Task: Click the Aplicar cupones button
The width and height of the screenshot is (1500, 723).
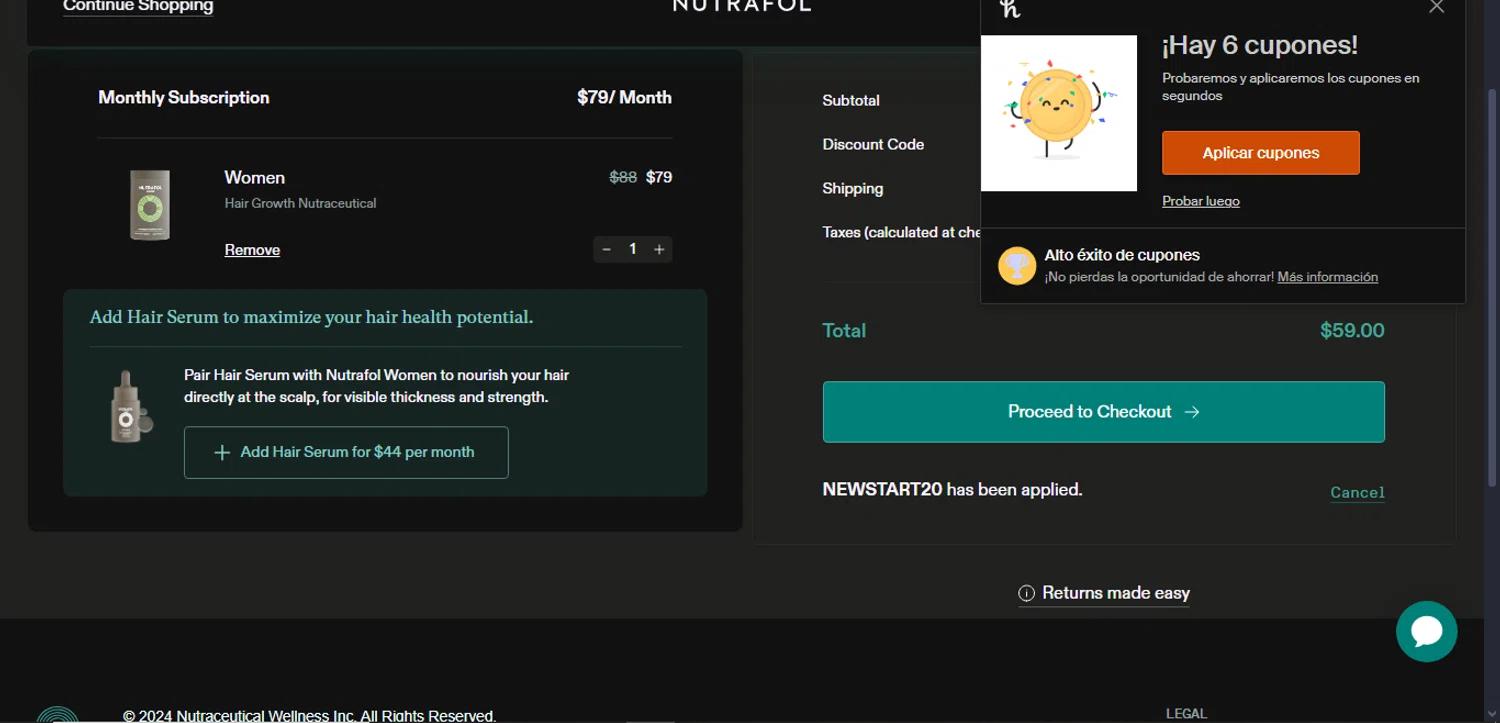Action: (x=1260, y=153)
